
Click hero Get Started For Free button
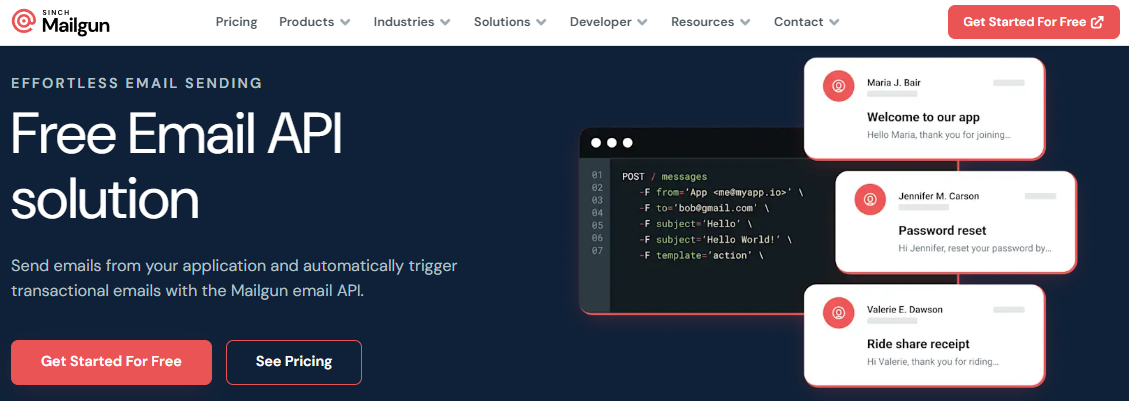[x=112, y=361]
